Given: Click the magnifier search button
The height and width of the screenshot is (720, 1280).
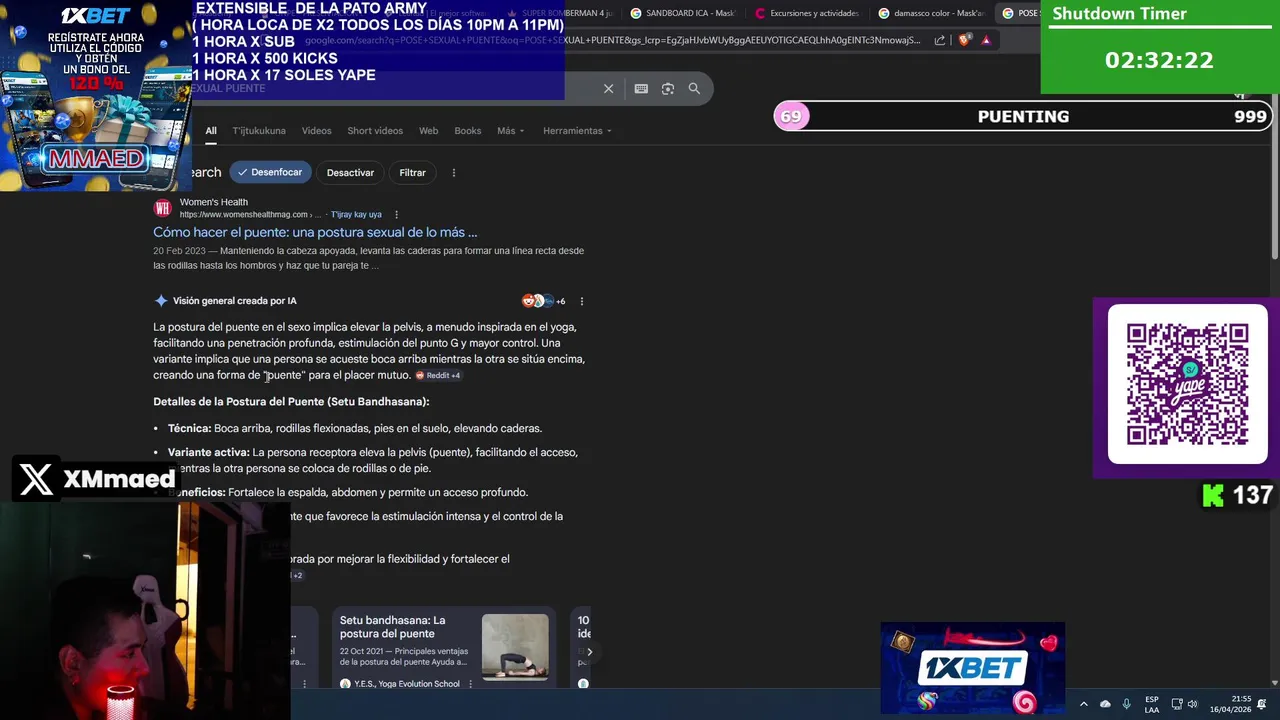Looking at the screenshot, I should point(694,89).
